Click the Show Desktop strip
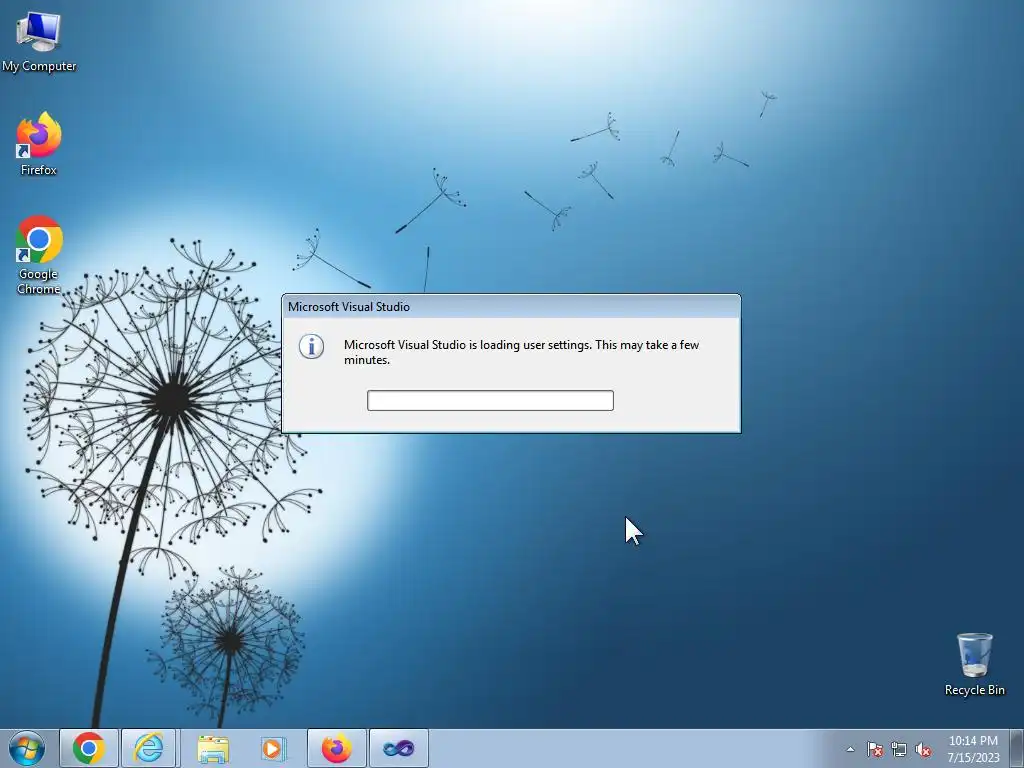 pyautogui.click(x=1016, y=748)
